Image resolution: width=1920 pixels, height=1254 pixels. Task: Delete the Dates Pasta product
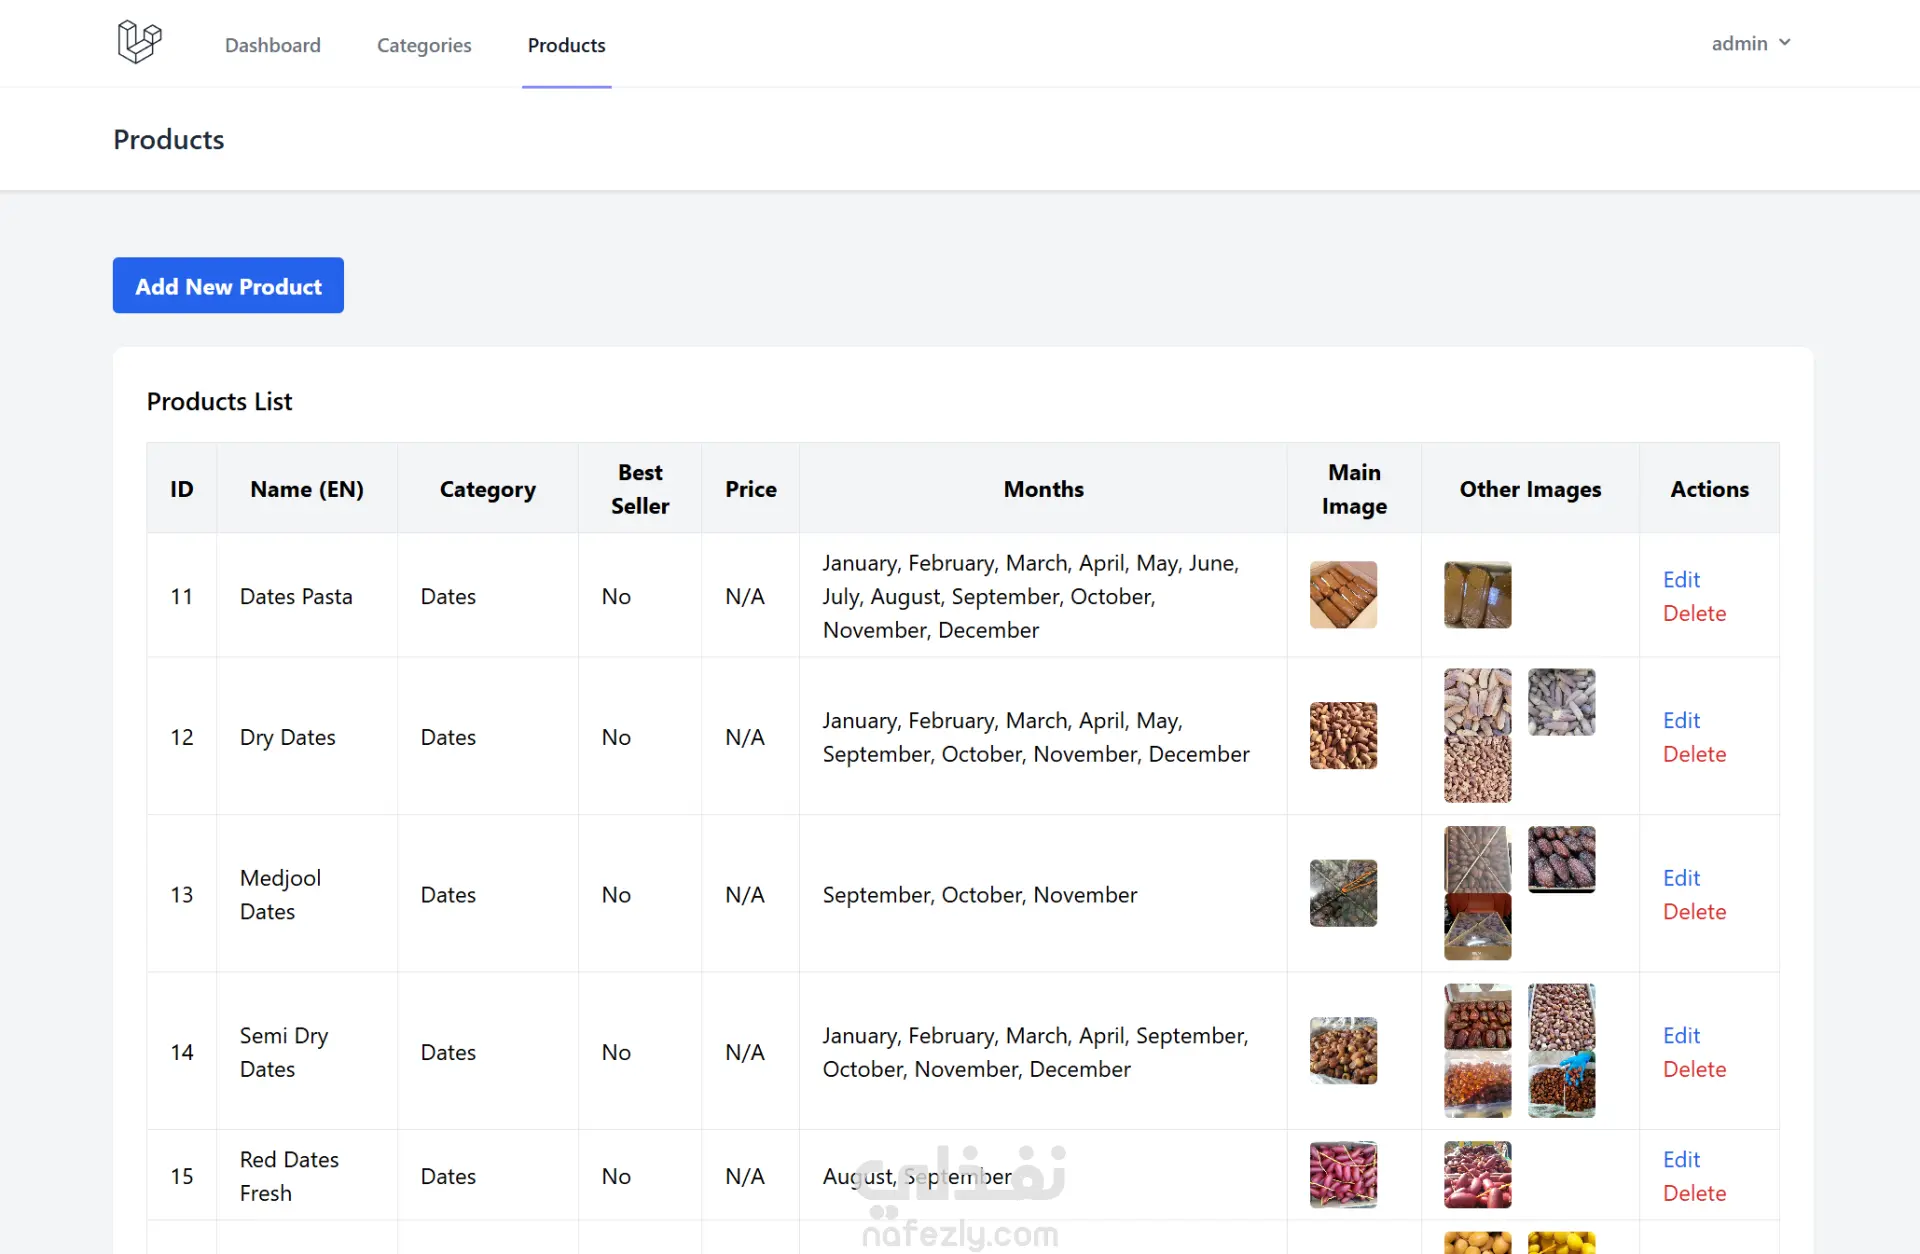[x=1694, y=613]
